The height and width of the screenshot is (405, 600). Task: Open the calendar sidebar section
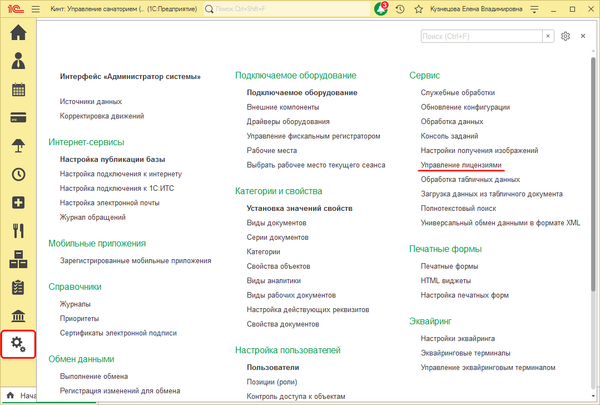[x=18, y=90]
